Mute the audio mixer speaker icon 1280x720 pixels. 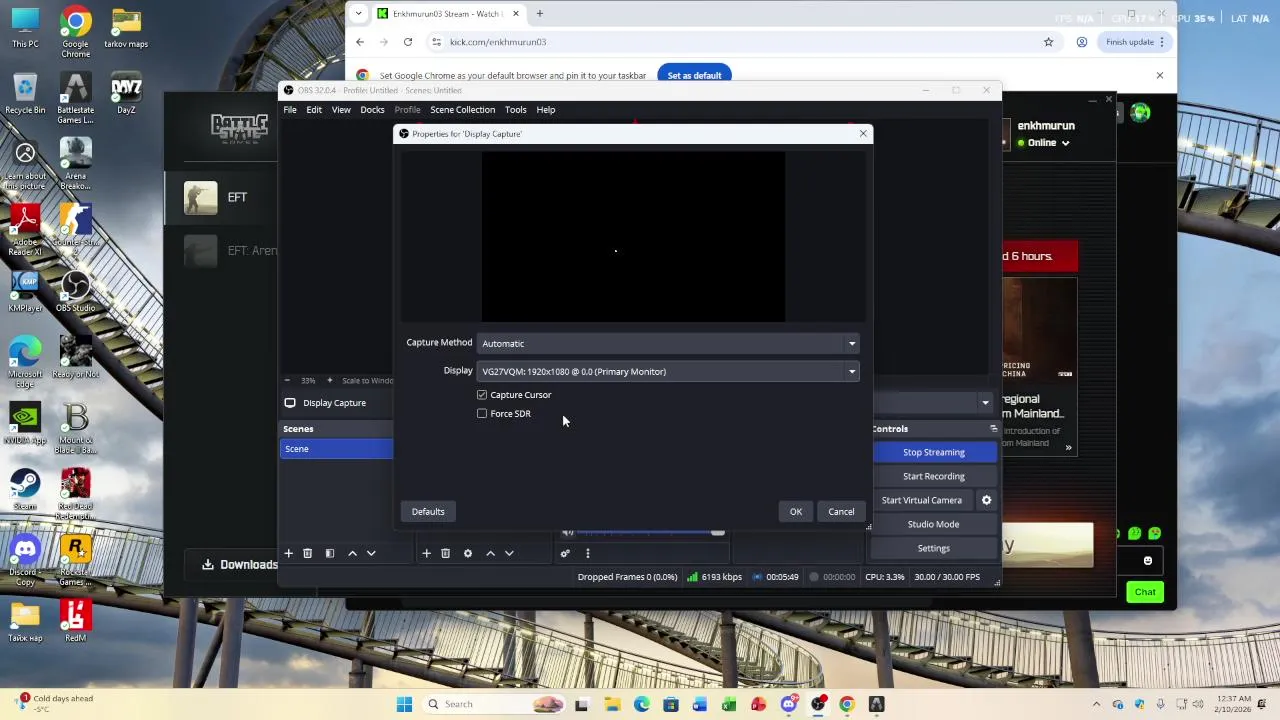pos(568,532)
